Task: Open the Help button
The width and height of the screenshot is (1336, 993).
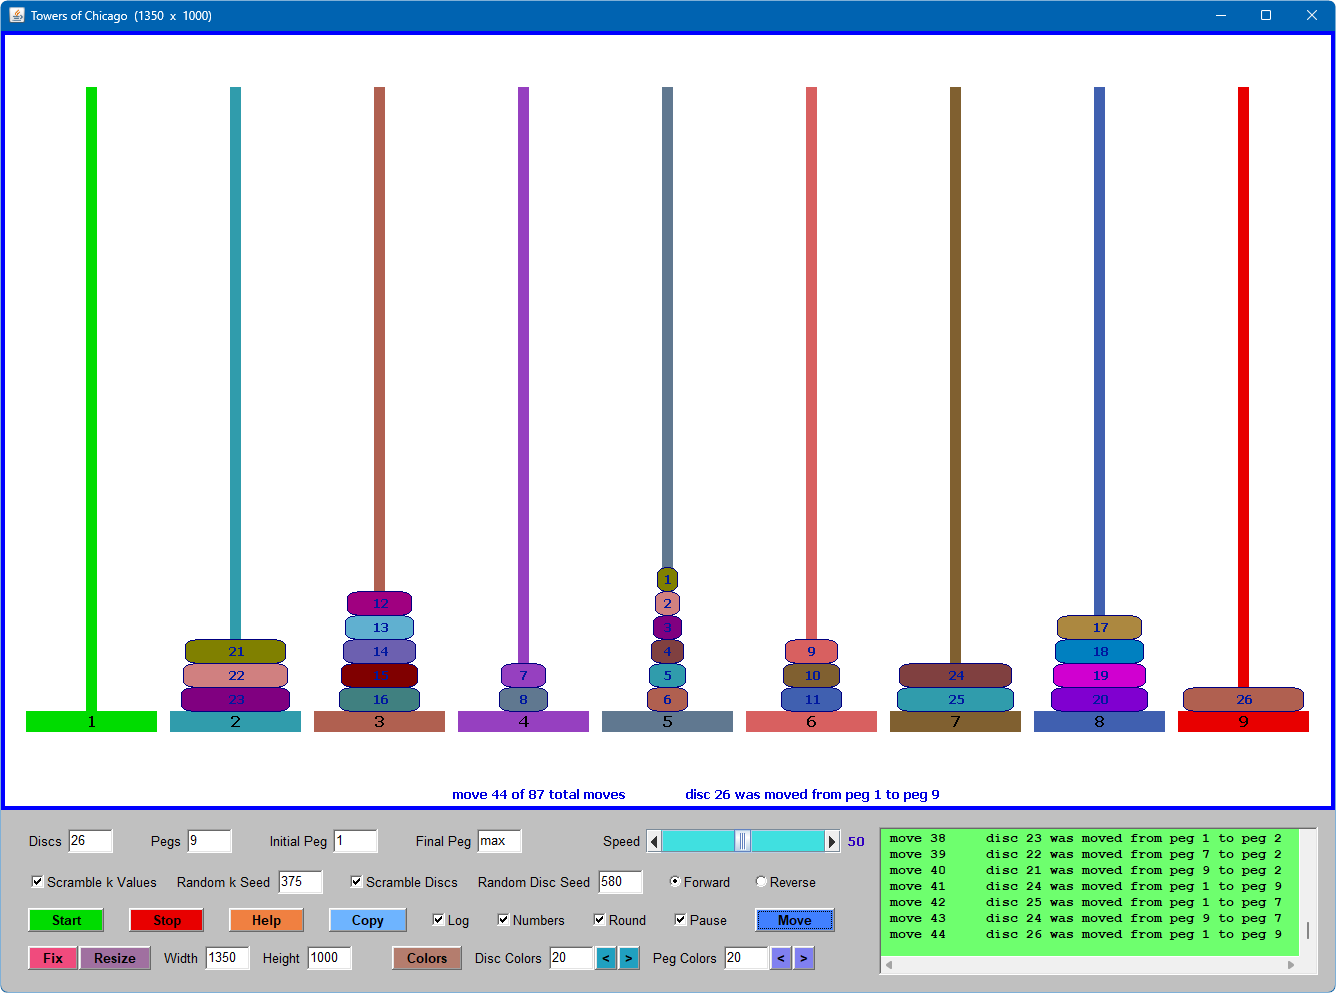Action: click(x=266, y=920)
